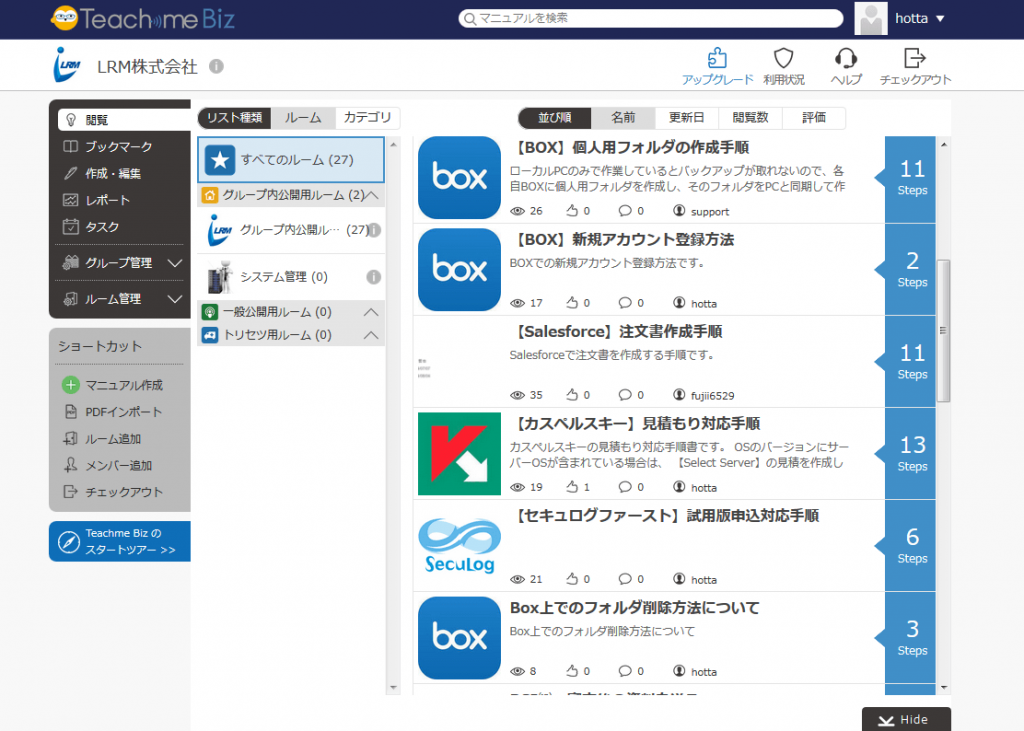Click the 13 Steps badge
This screenshot has width=1024, height=731.
point(911,453)
